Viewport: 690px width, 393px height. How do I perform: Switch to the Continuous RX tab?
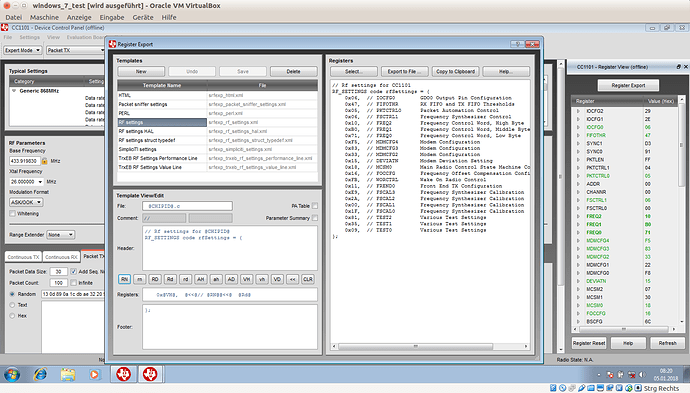tap(61, 257)
